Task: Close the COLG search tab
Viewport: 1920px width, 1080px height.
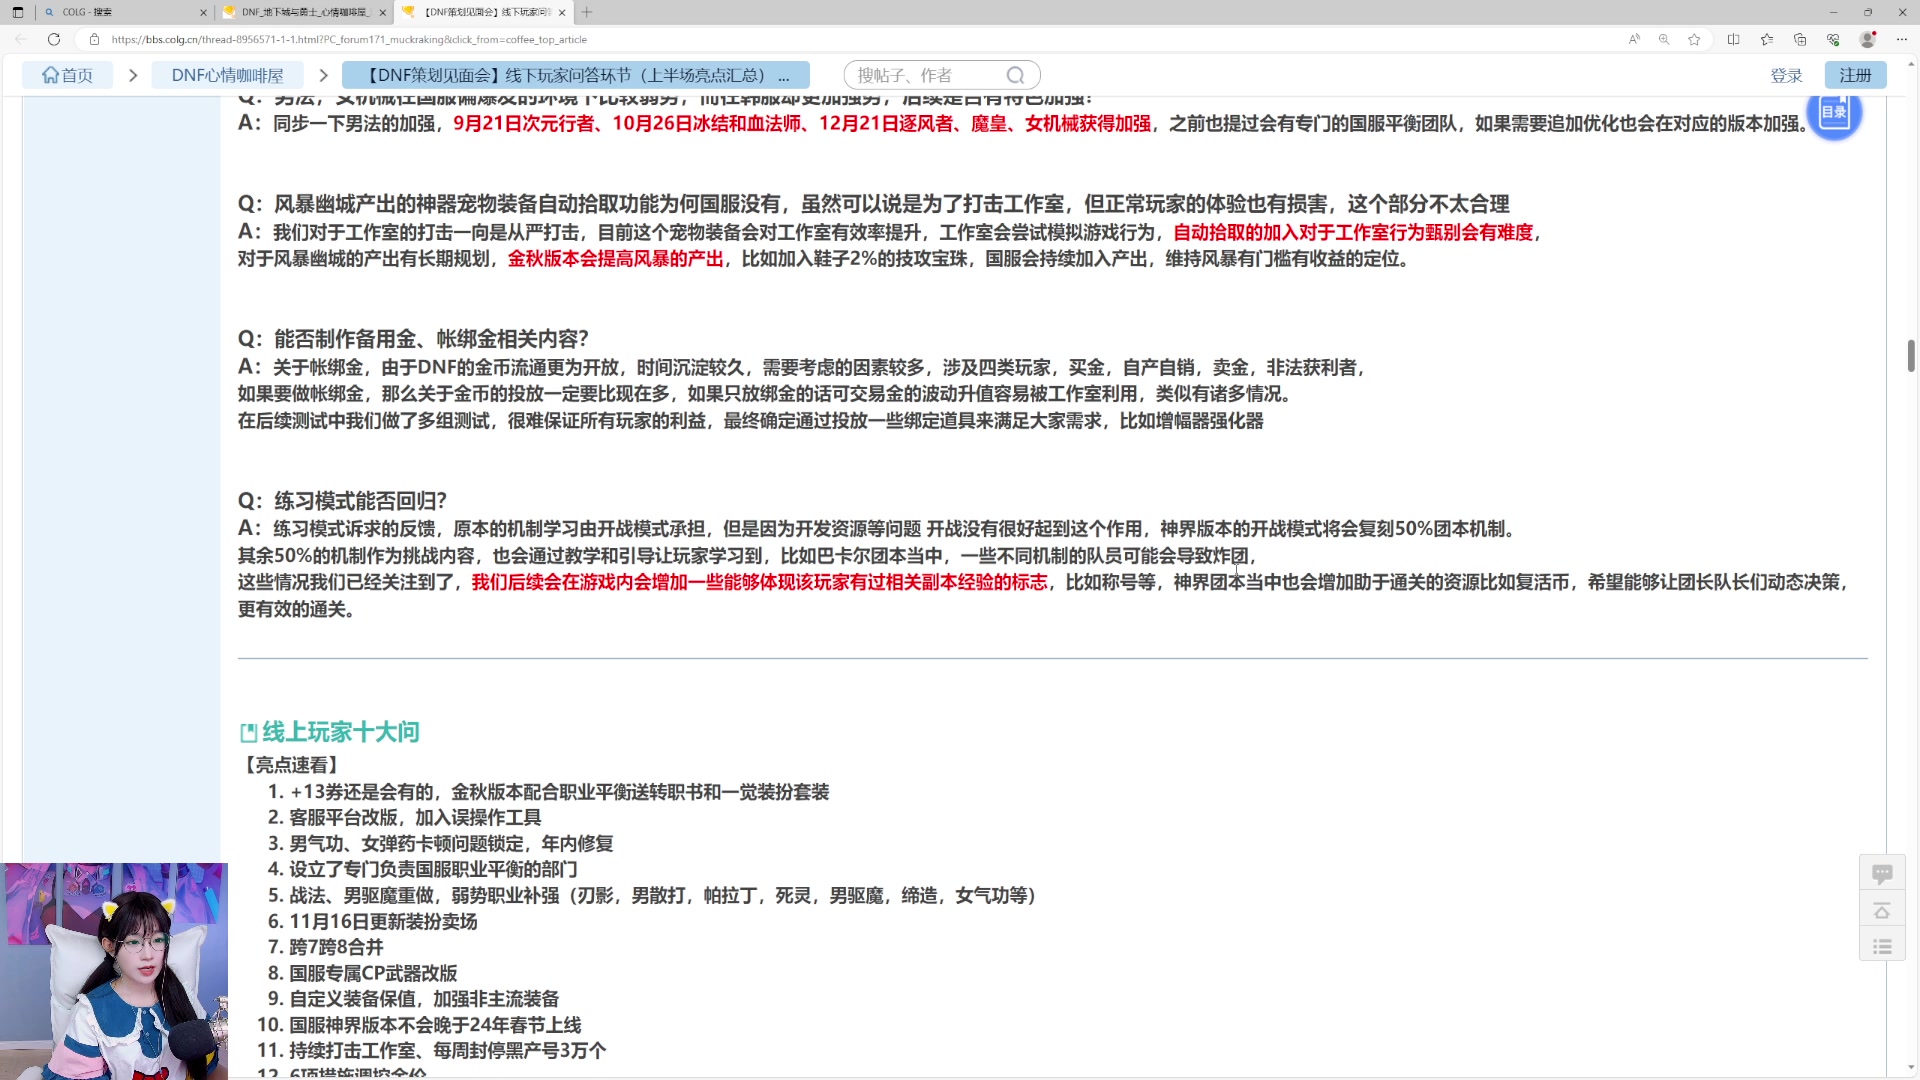Action: (203, 12)
